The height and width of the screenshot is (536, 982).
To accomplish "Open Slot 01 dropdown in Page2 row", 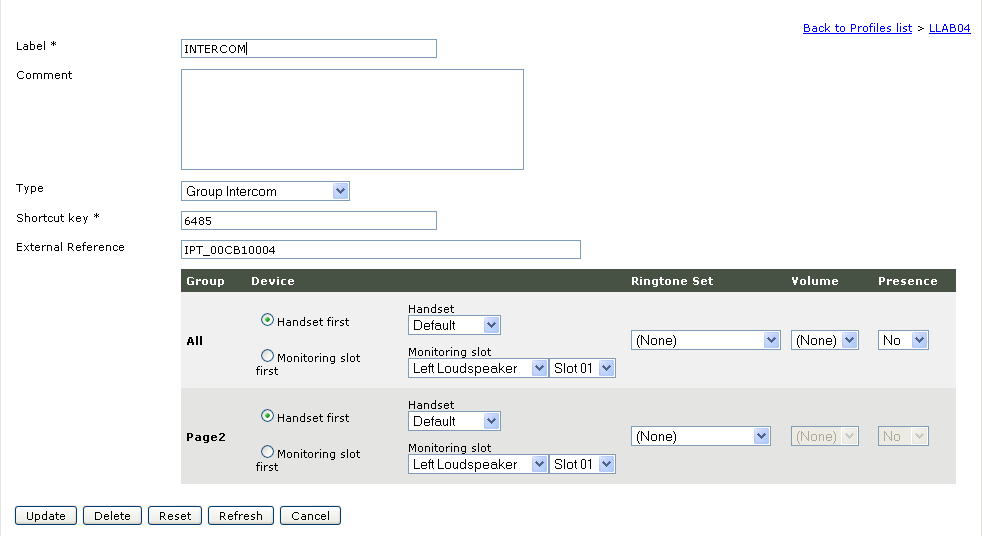I will tap(582, 464).
